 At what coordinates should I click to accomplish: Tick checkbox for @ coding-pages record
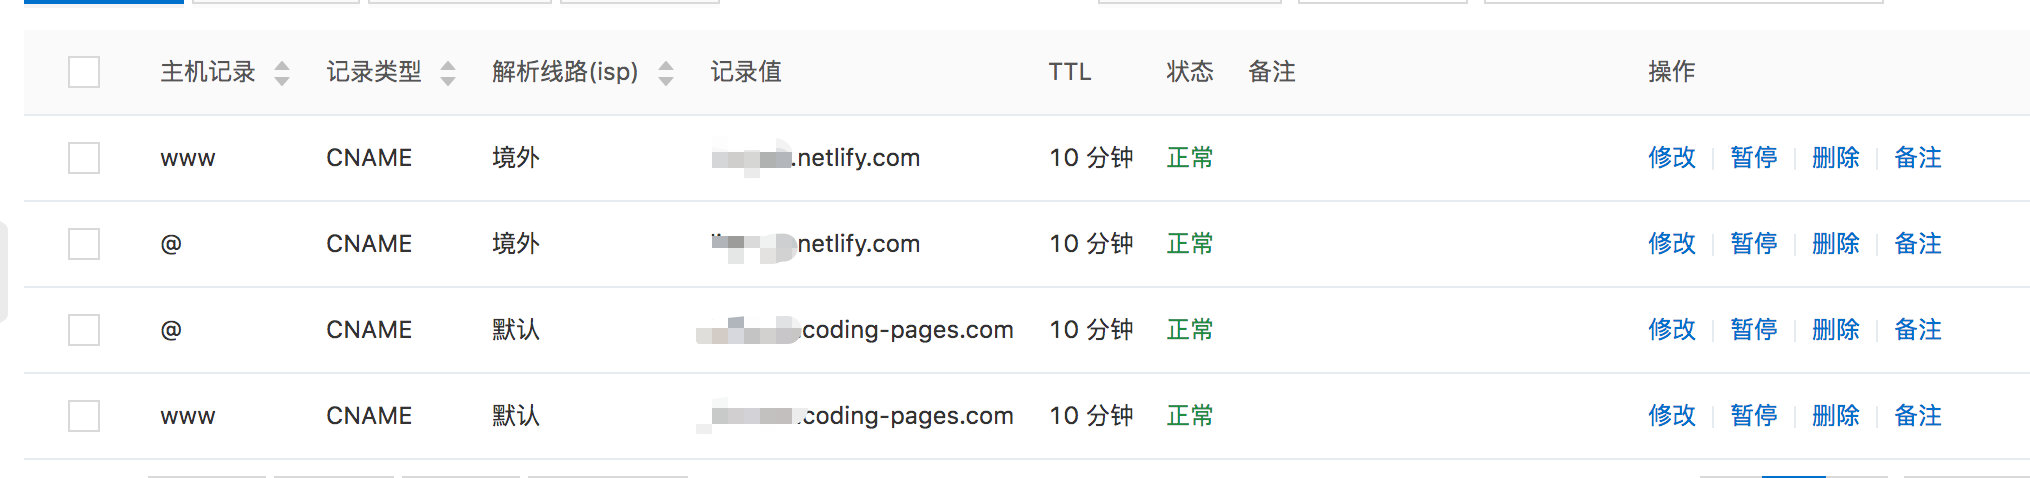[84, 330]
